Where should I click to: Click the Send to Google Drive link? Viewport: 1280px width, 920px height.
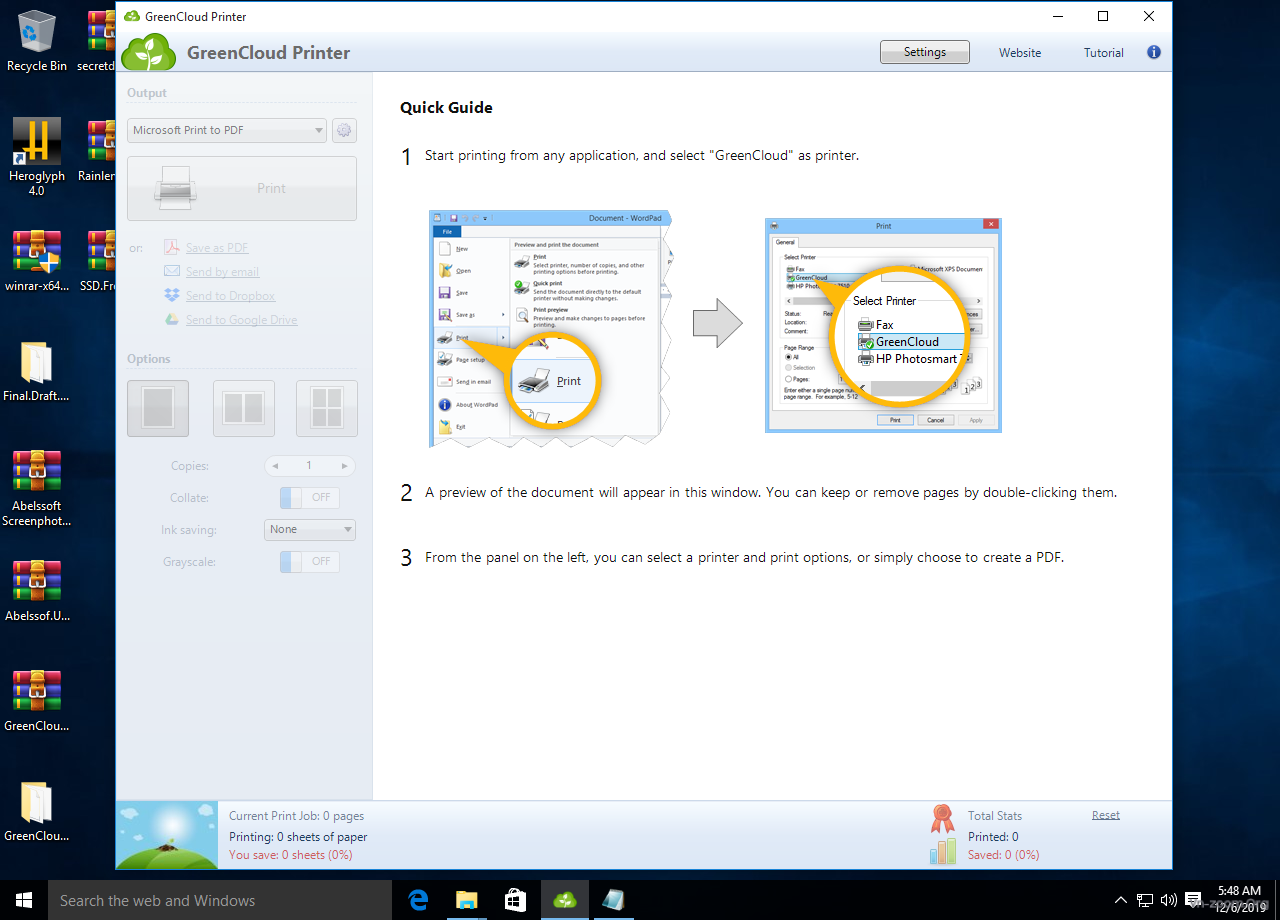pyautogui.click(x=241, y=320)
